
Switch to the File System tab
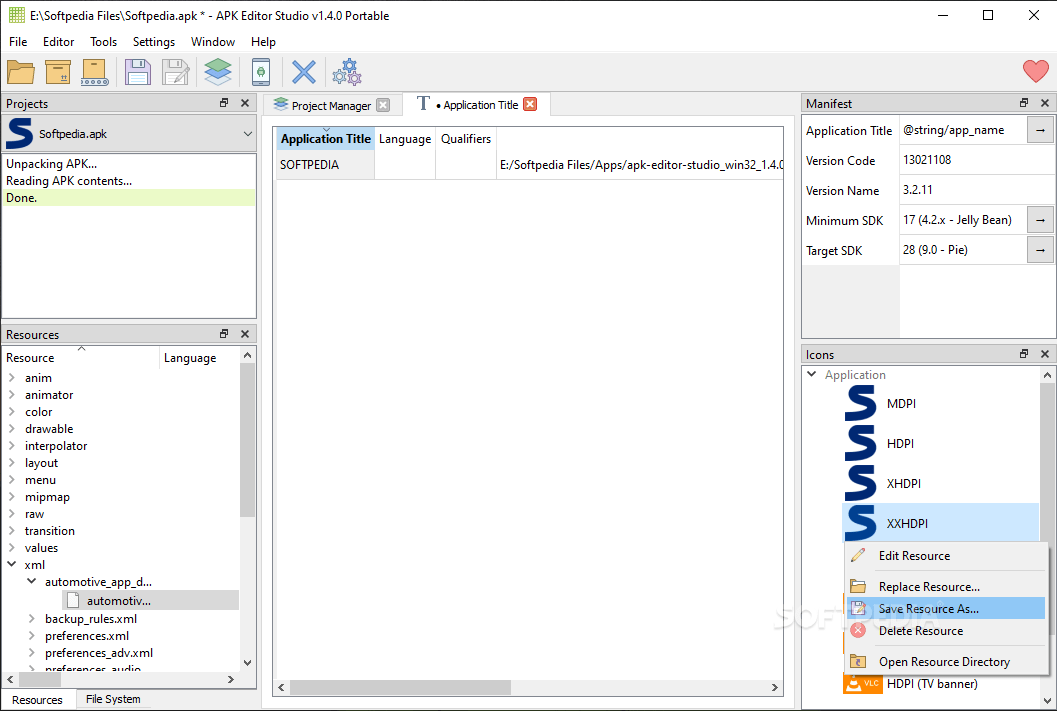coord(113,700)
